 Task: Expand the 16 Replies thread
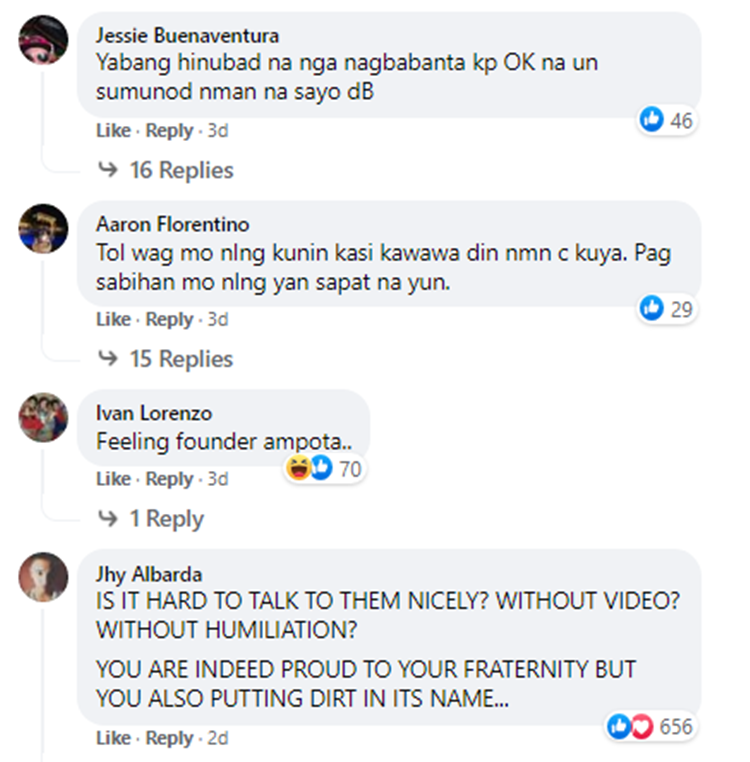point(181,170)
